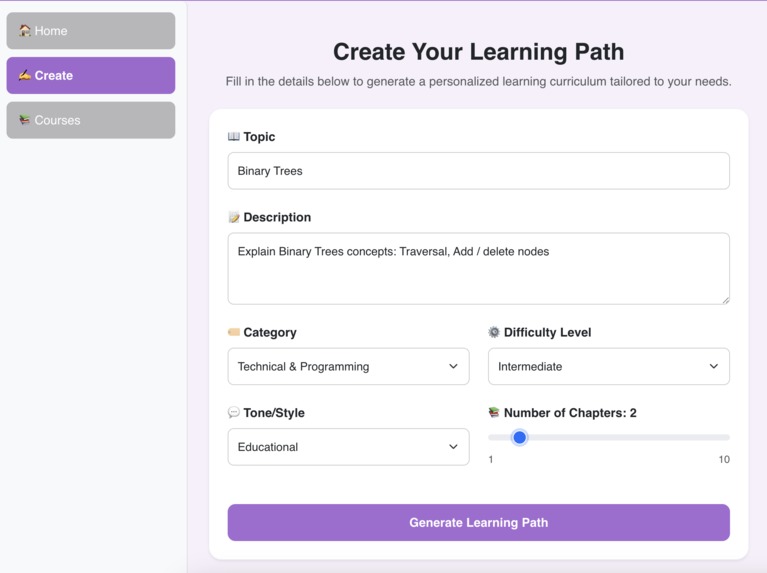The width and height of the screenshot is (767, 573).
Task: Open the Technical & Programming category dropdown
Action: click(348, 367)
